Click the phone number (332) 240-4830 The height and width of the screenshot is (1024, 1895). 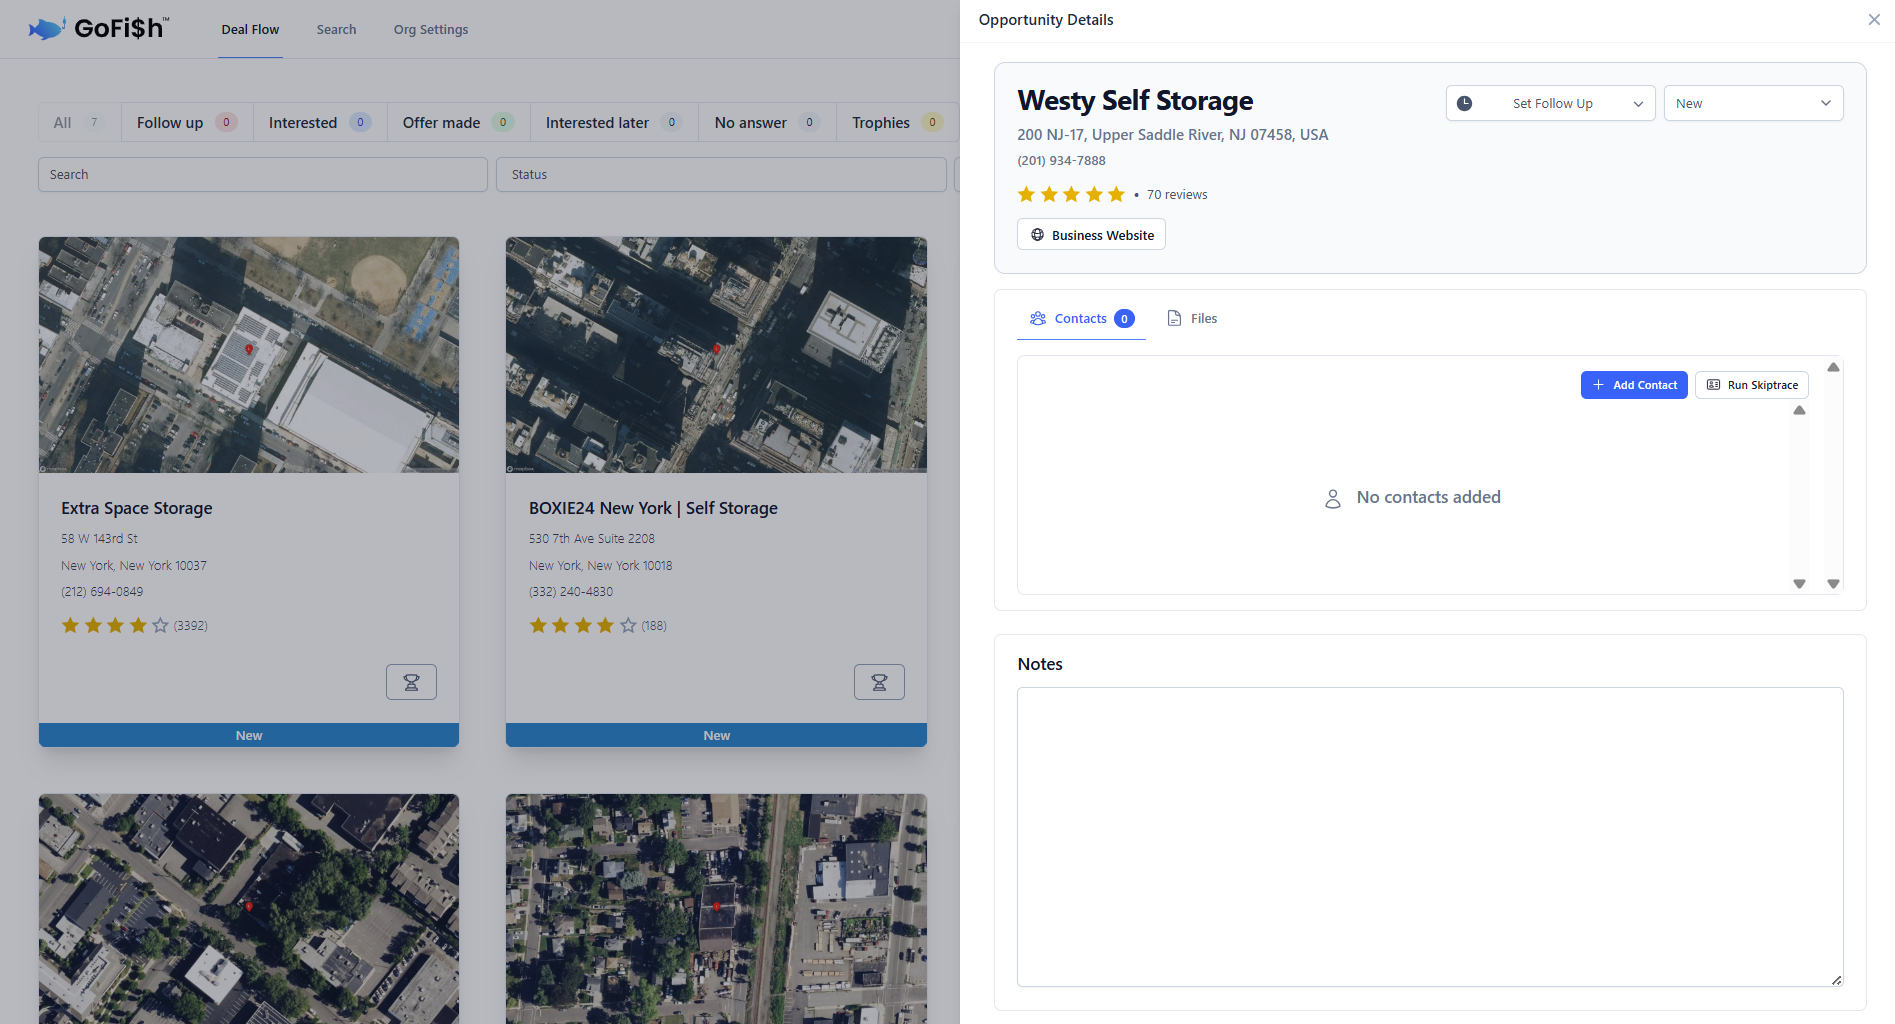571,592
